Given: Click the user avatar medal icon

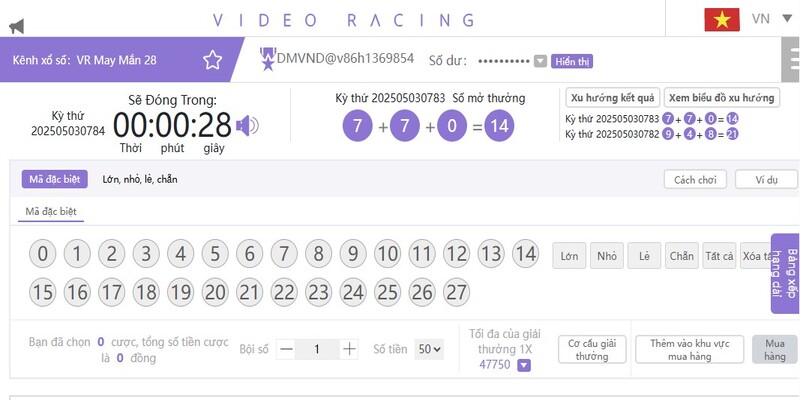Looking at the screenshot, I should [267, 60].
